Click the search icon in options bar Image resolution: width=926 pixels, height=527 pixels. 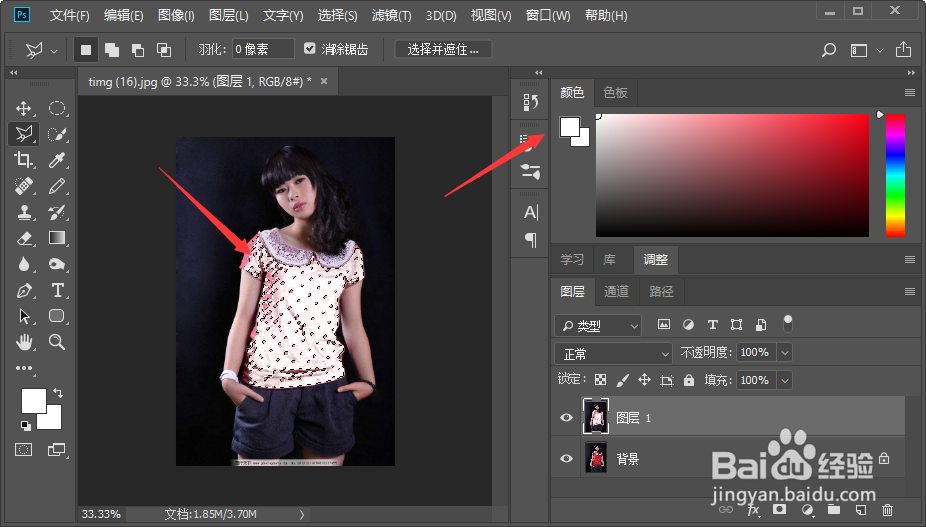click(829, 50)
